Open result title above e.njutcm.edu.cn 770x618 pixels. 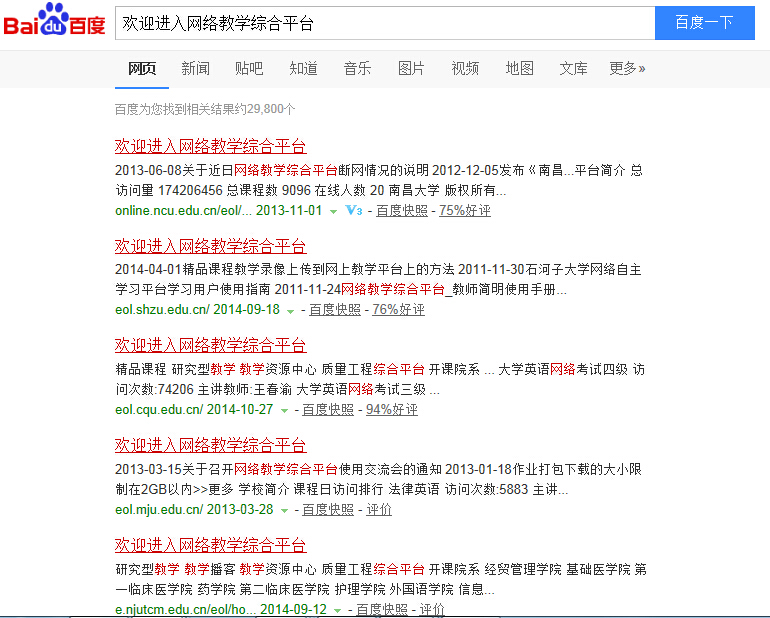pos(211,545)
